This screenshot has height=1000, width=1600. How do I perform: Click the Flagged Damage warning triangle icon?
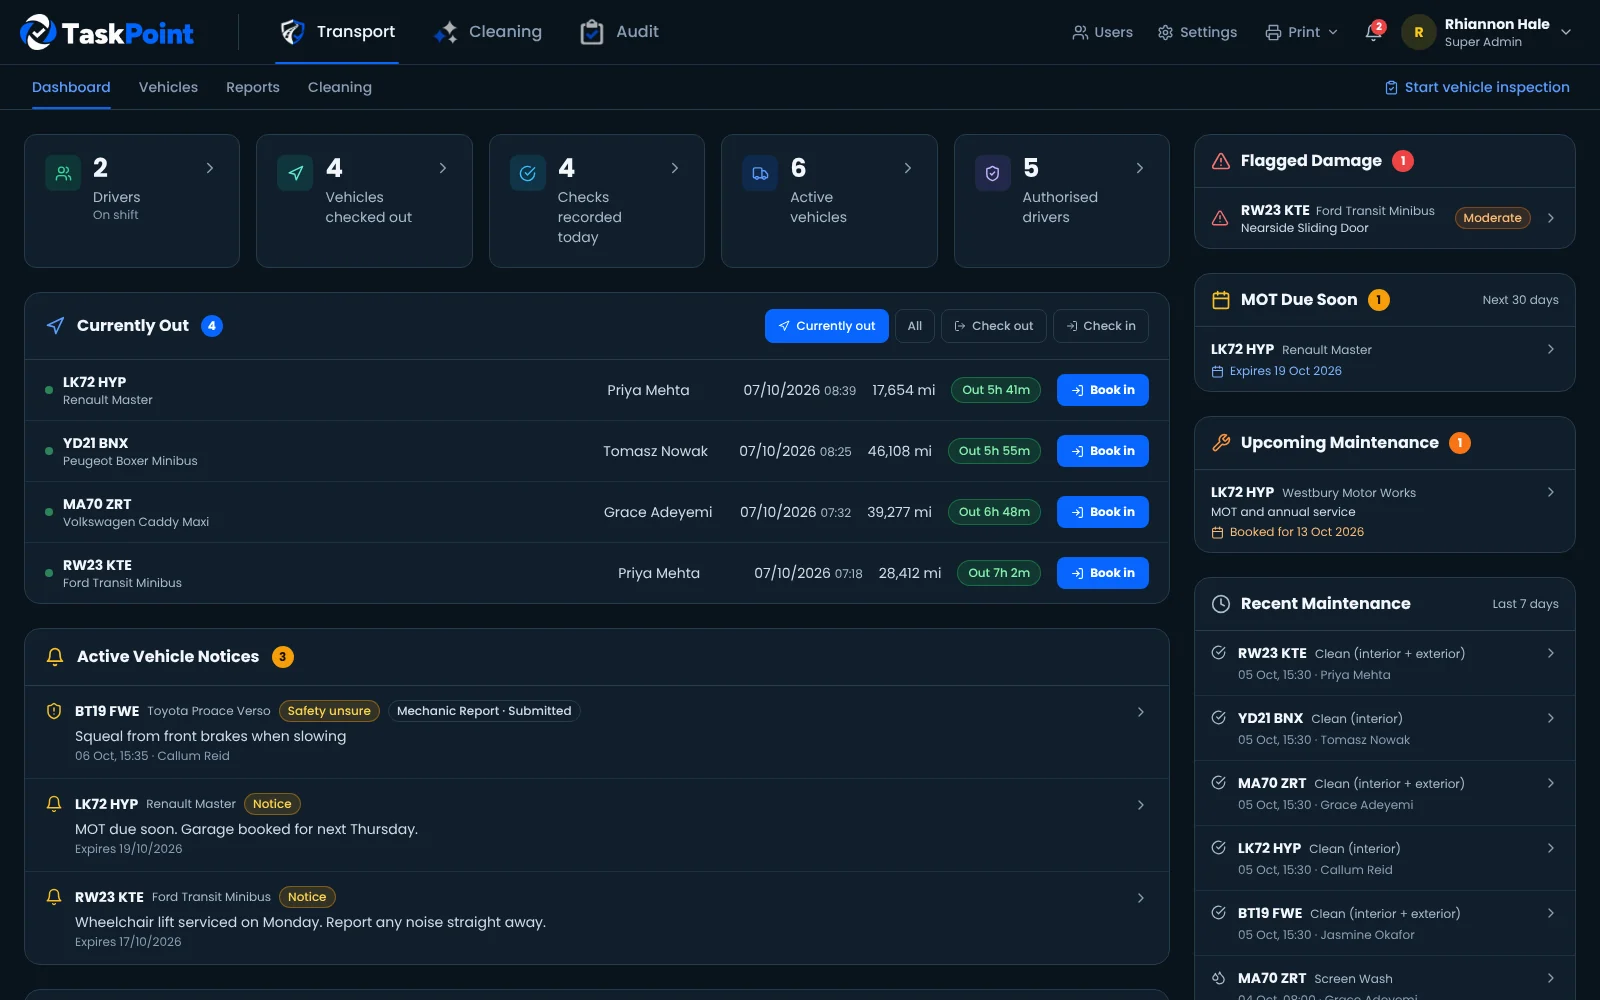click(x=1221, y=161)
